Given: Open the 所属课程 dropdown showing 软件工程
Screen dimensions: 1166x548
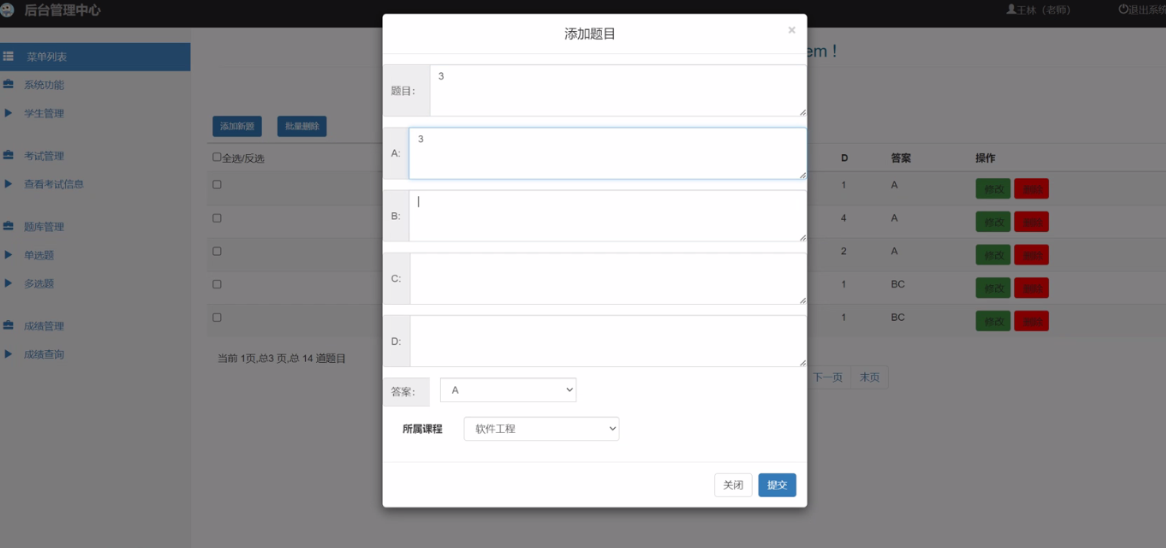Looking at the screenshot, I should [x=541, y=428].
